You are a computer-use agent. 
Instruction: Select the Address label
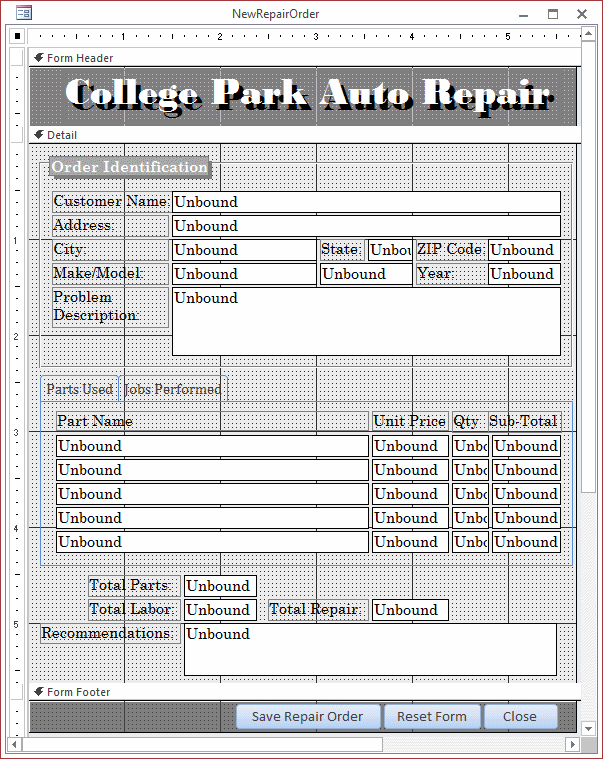tap(111, 226)
